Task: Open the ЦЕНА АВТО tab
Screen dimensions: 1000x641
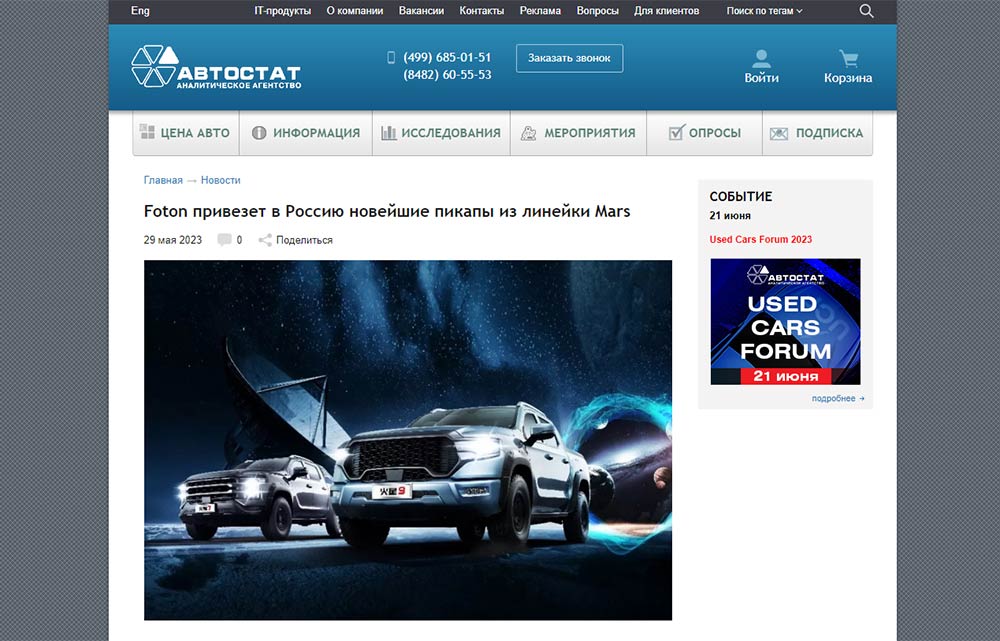Action: pyautogui.click(x=186, y=133)
